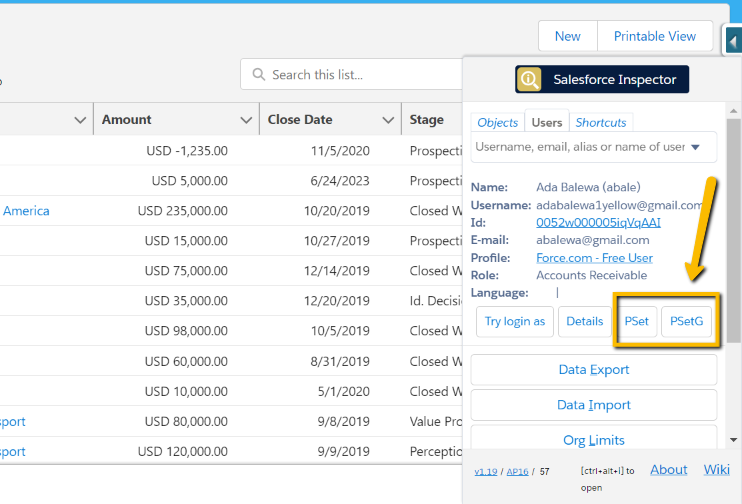
Task: Click the PSet button
Action: point(636,321)
